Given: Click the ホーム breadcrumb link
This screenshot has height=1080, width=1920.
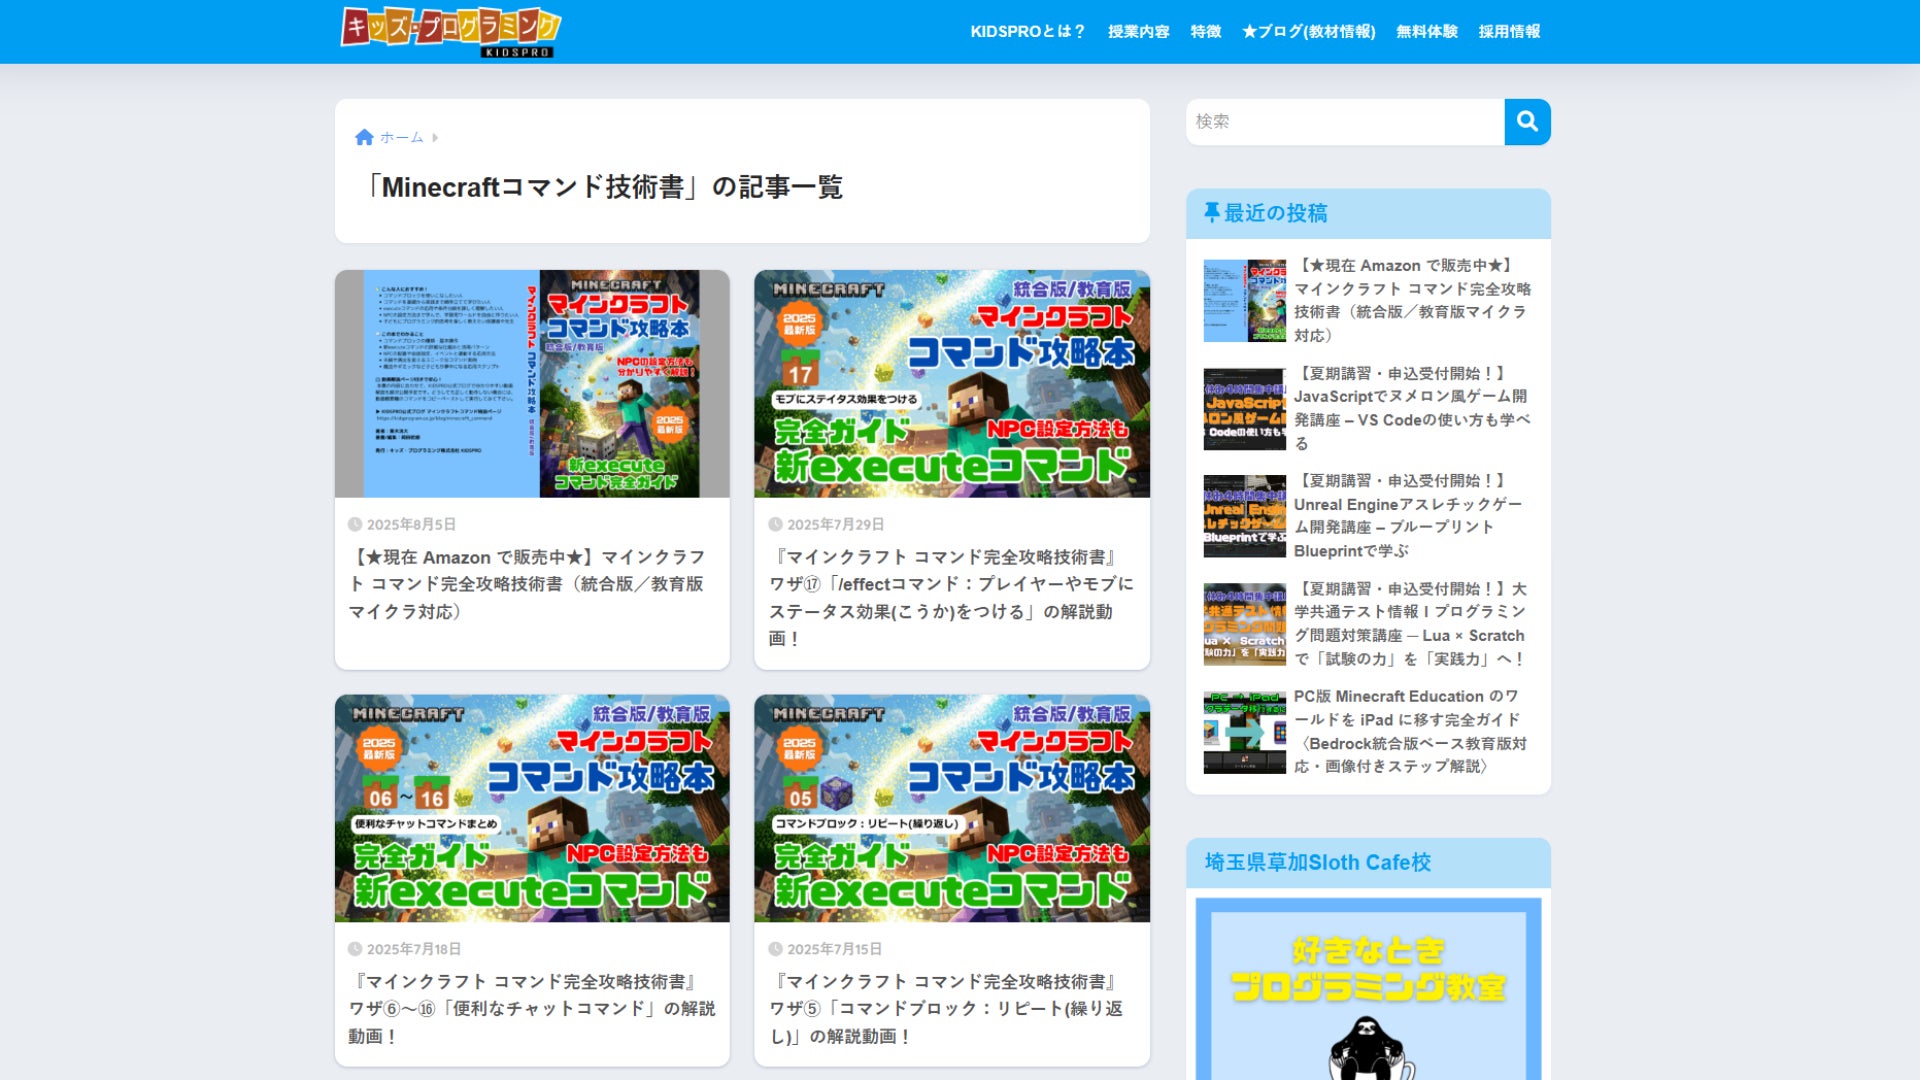Looking at the screenshot, I should click(x=402, y=137).
